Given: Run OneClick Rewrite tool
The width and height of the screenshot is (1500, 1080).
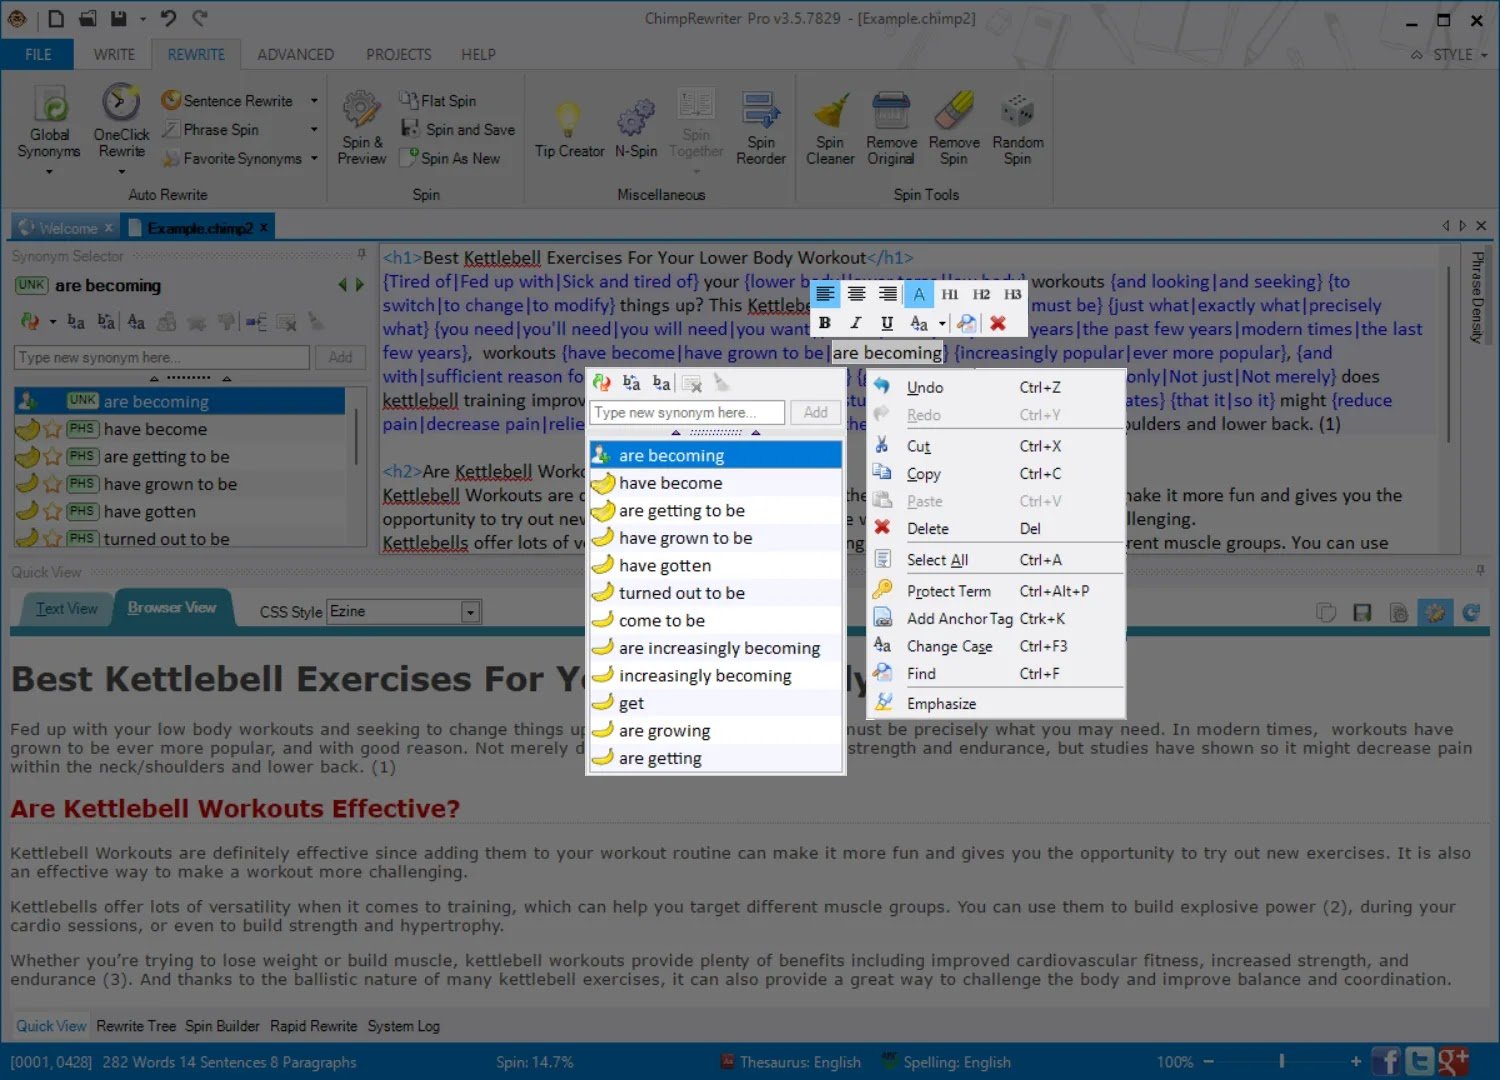Looking at the screenshot, I should tap(121, 105).
